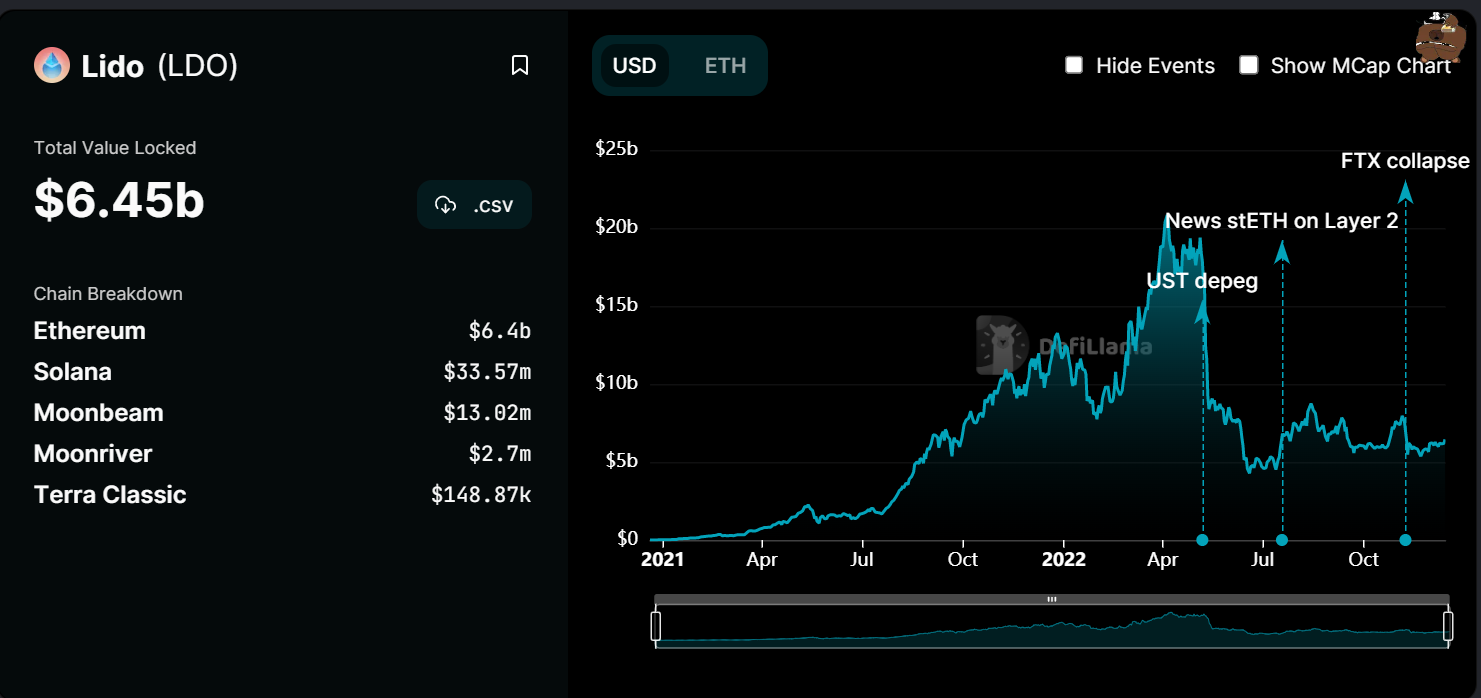Viewport: 1481px width, 698px height.
Task: Click the "$13.02m" Moonbeam value
Action: (487, 413)
